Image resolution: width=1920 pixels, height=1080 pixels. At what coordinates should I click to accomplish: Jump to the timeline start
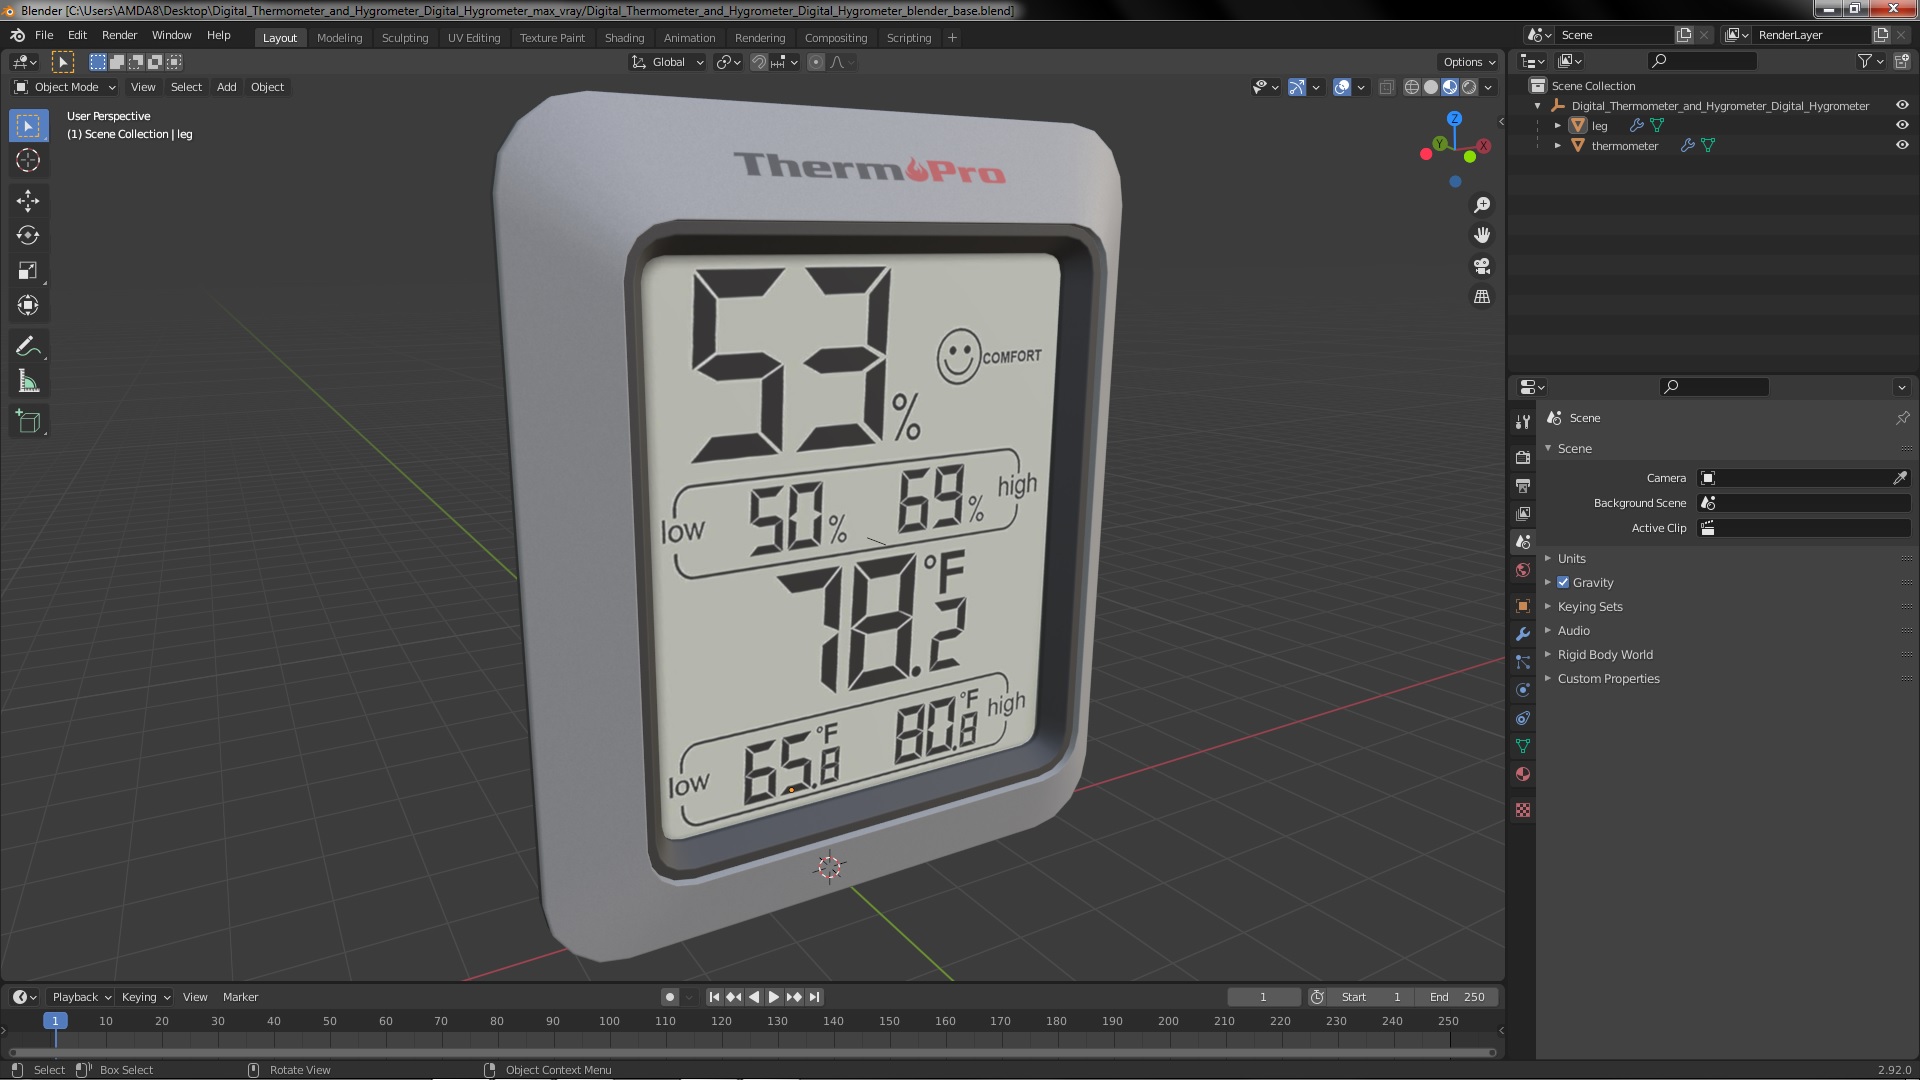click(x=714, y=997)
